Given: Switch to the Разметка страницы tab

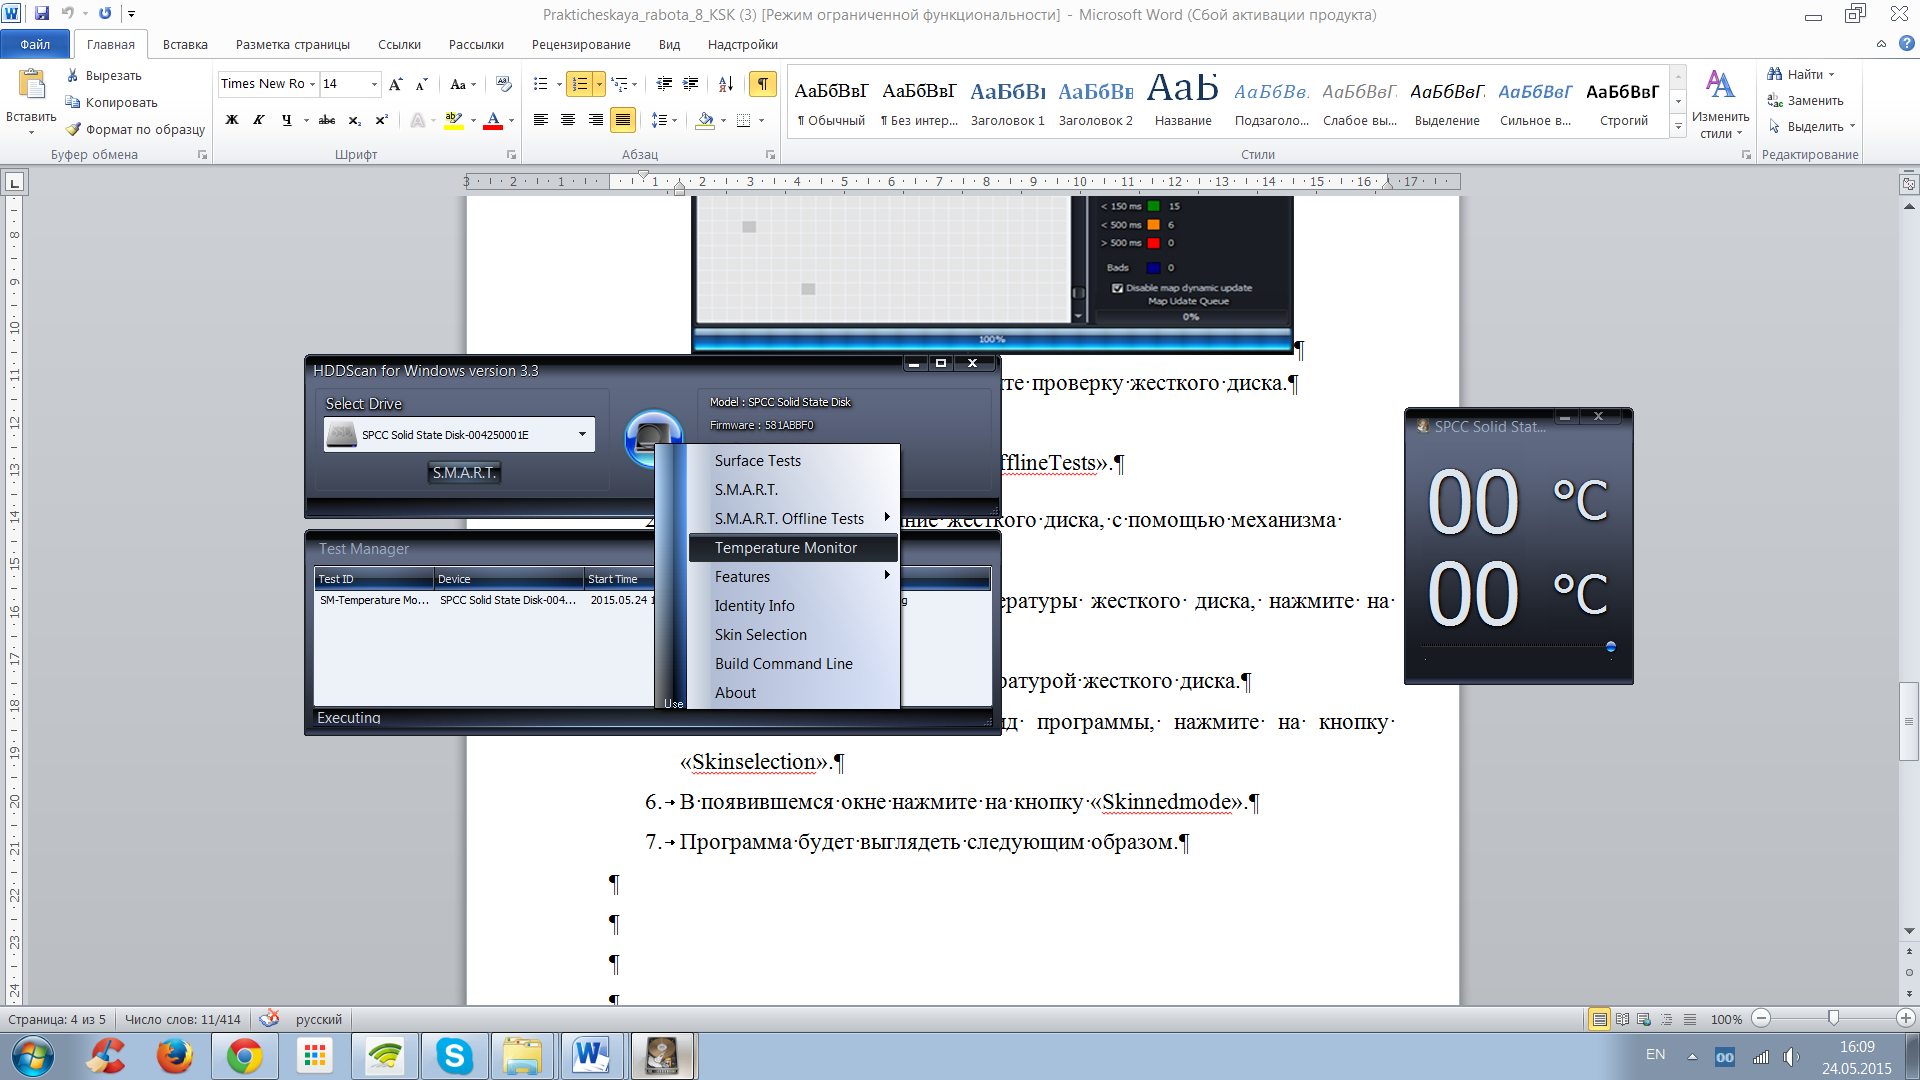Looking at the screenshot, I should 293,44.
